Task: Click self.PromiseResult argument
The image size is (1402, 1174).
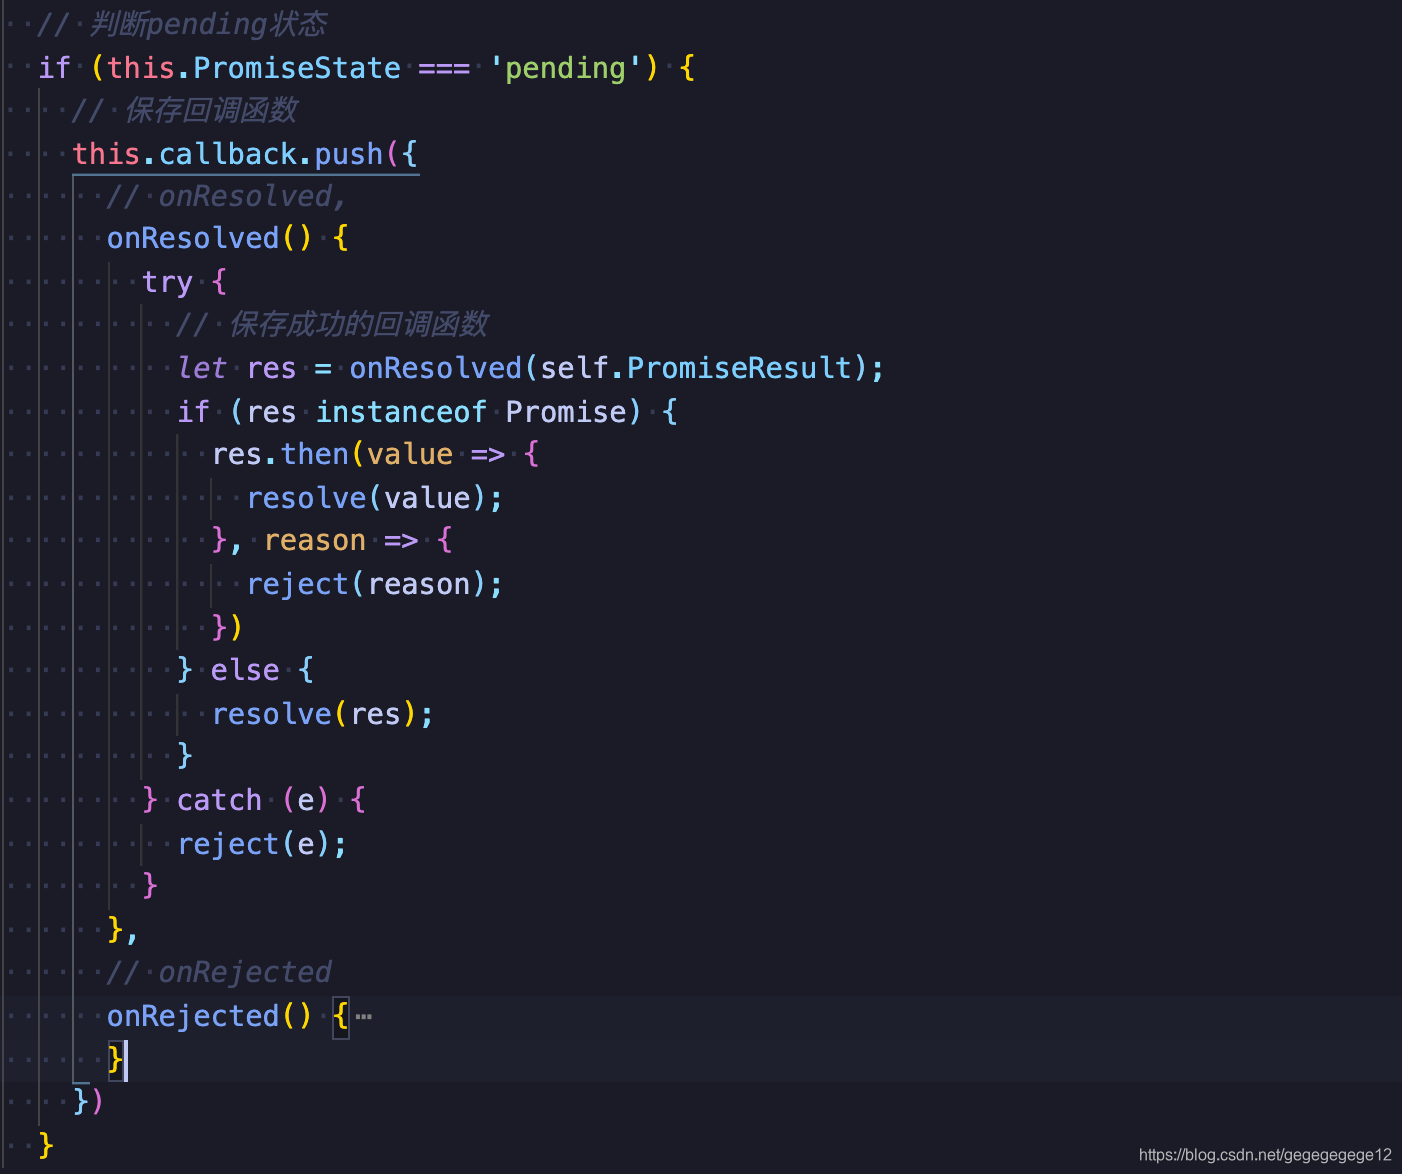Action: coord(696,368)
